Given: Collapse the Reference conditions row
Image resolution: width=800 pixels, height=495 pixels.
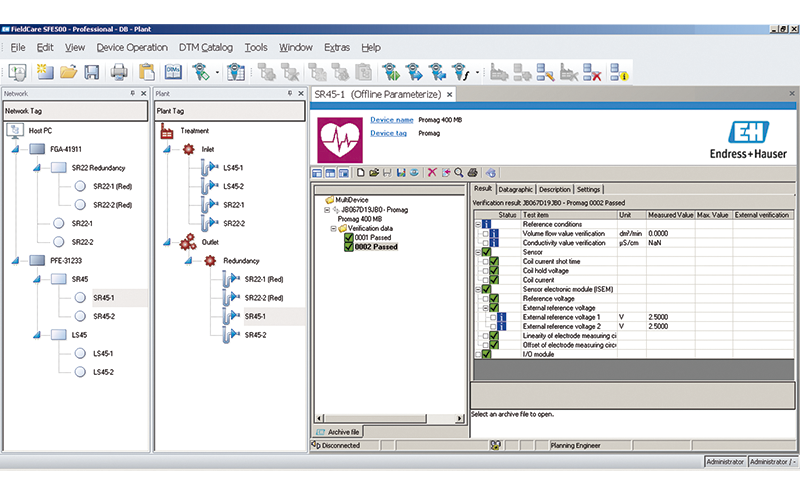Looking at the screenshot, I should click(x=478, y=225).
